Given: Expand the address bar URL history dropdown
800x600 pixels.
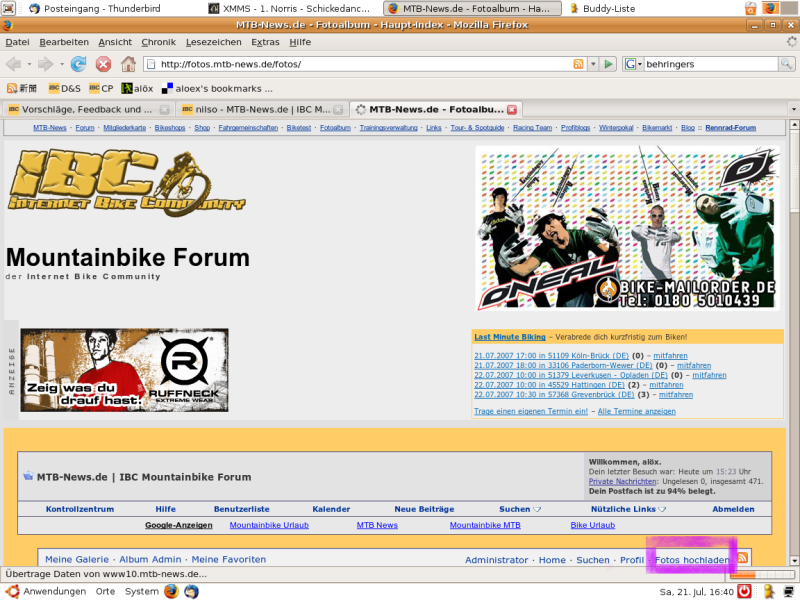Looking at the screenshot, I should click(x=593, y=64).
